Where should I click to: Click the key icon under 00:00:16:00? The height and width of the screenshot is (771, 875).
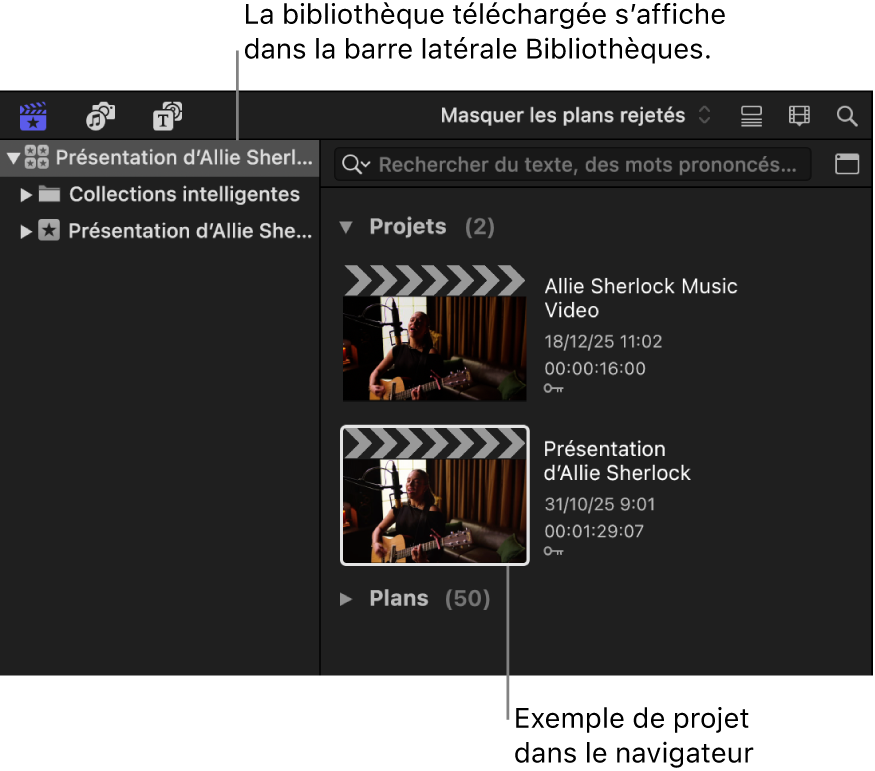(554, 388)
